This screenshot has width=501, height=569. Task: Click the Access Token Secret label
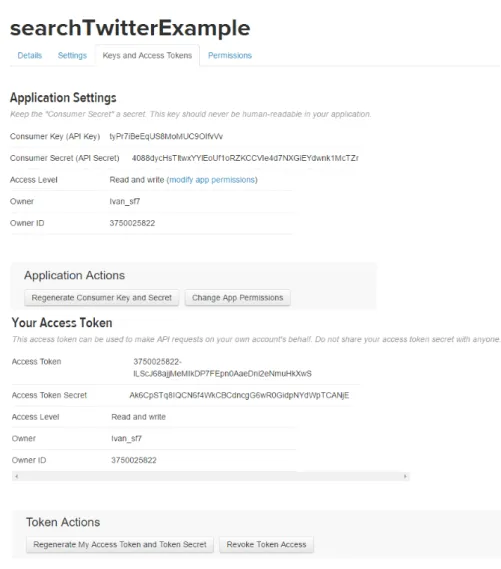tap(49, 395)
